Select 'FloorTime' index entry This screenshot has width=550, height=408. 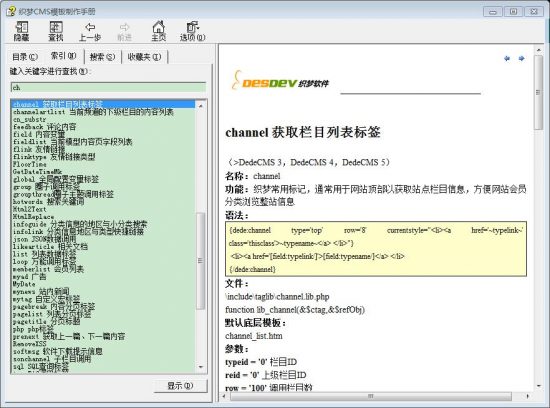(x=29, y=164)
